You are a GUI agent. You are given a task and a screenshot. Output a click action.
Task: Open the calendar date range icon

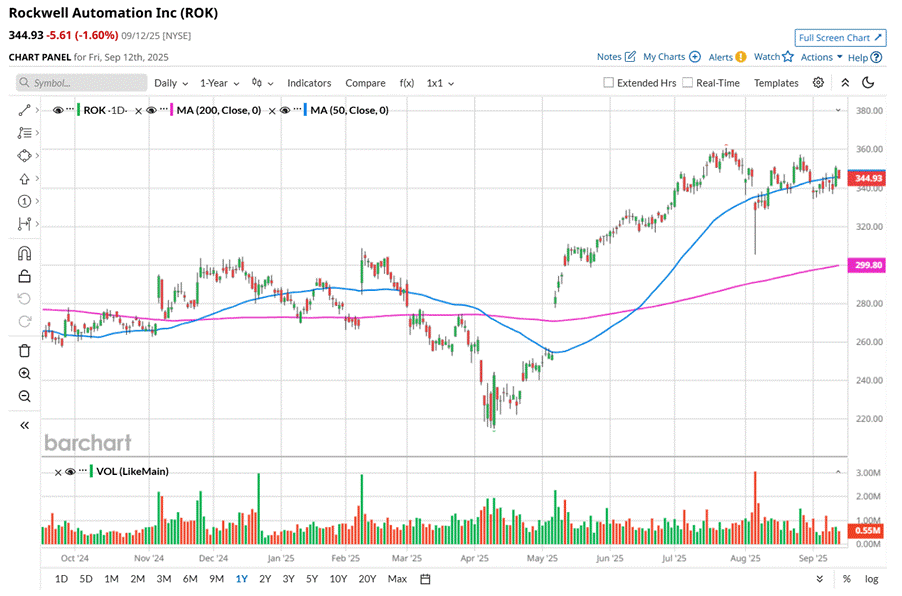(425, 579)
